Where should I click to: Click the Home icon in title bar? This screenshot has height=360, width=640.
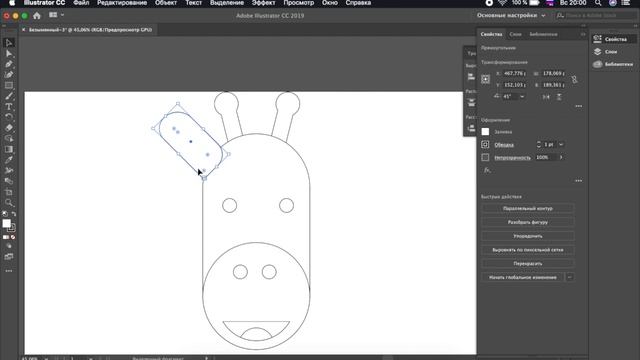[37, 16]
